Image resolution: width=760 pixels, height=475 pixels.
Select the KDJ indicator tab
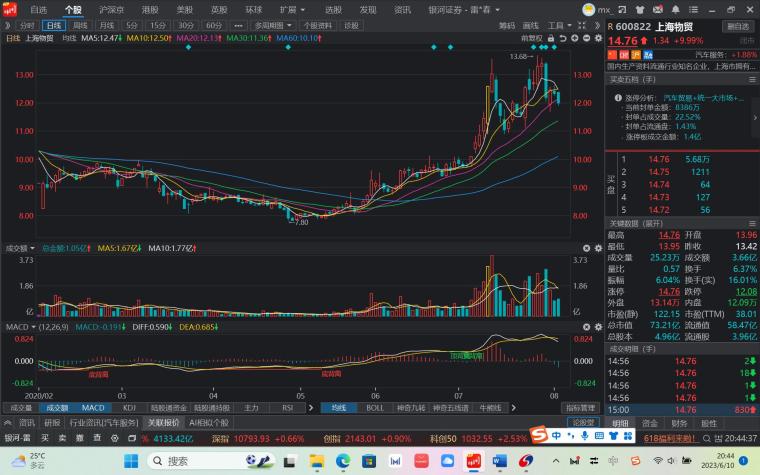[129, 408]
